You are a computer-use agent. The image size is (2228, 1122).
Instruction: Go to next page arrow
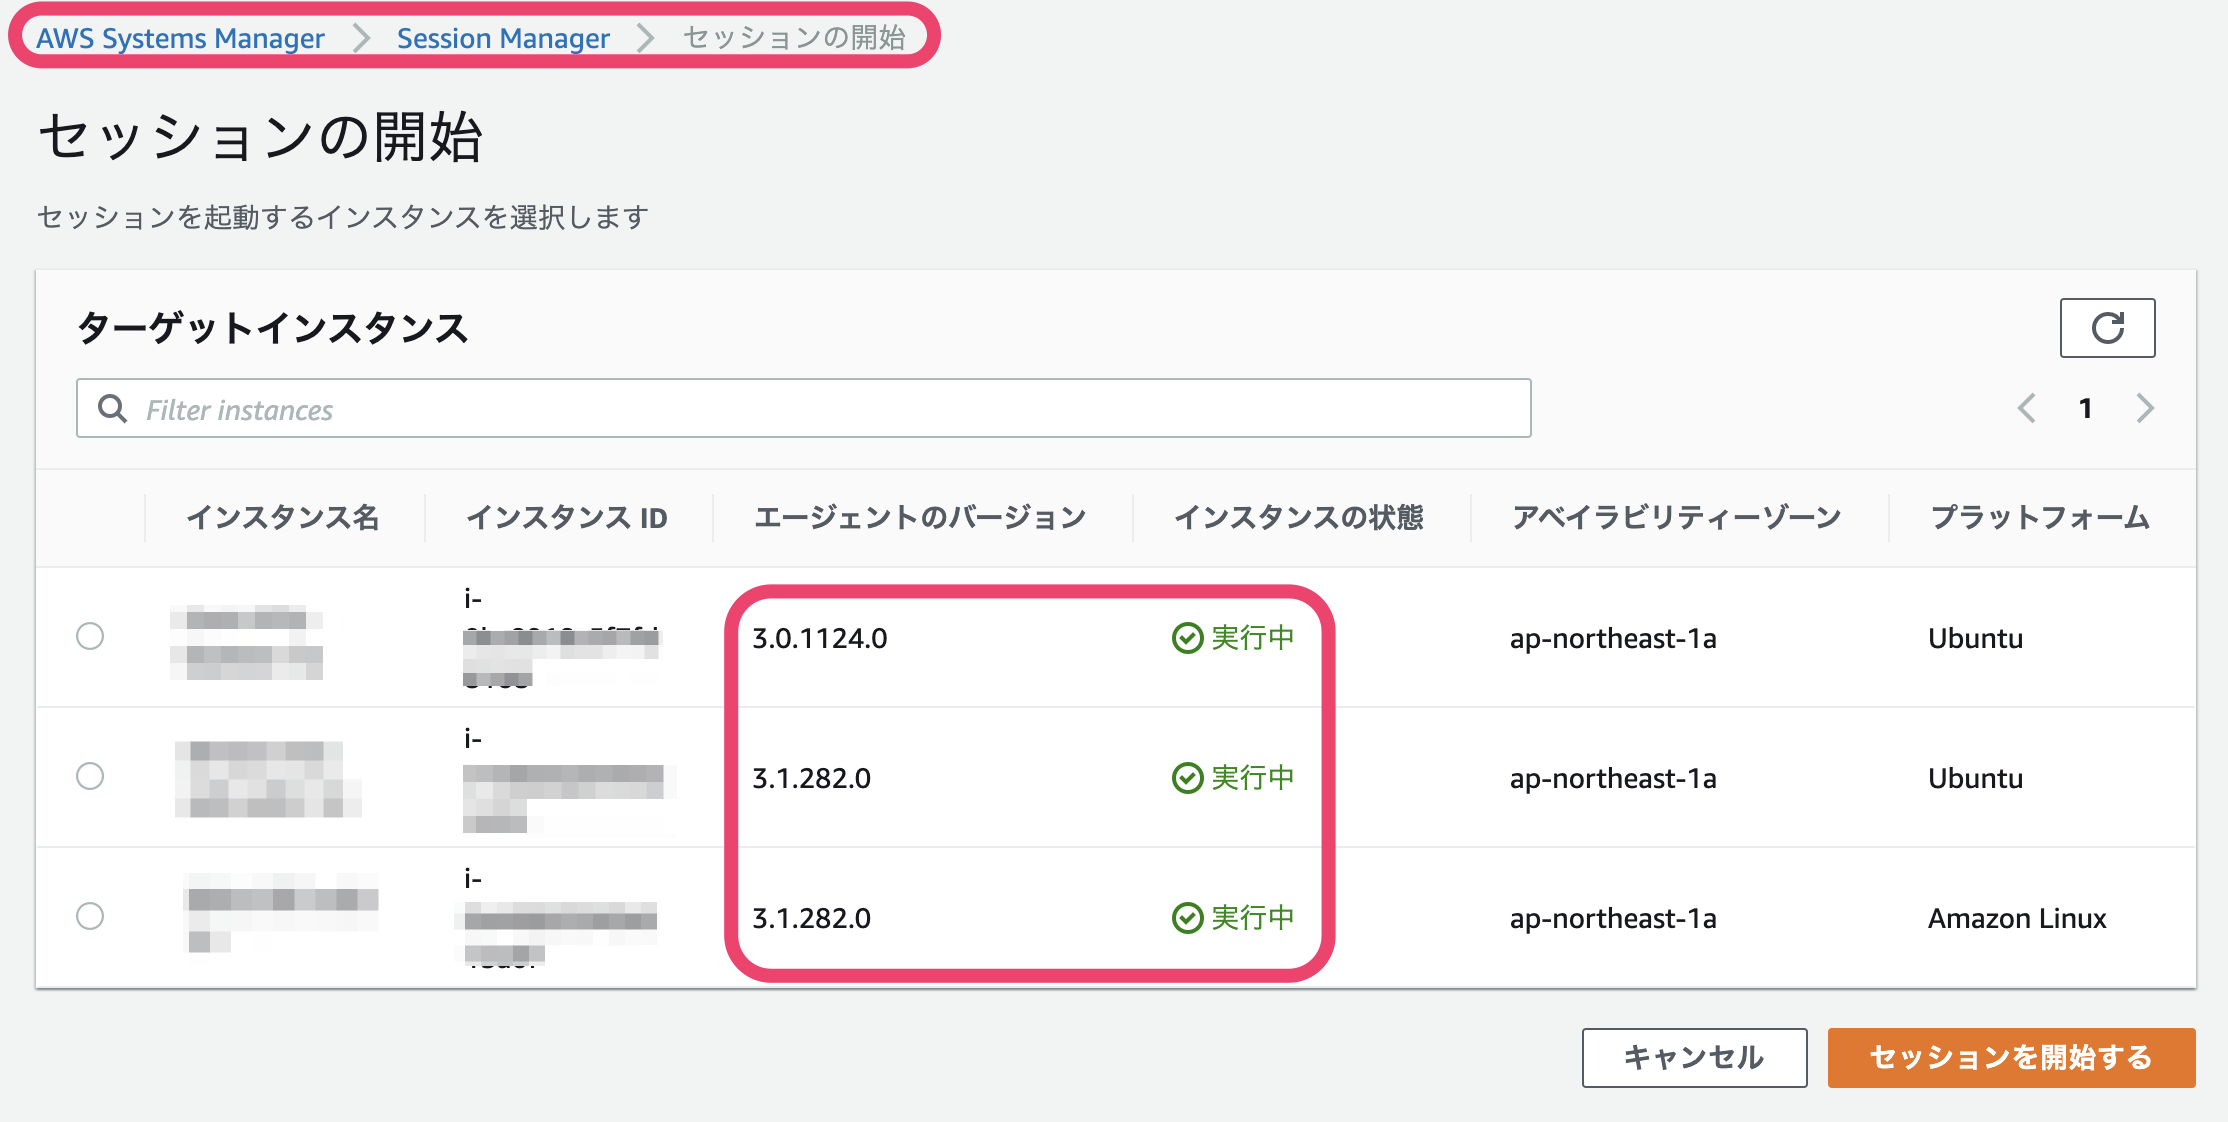tap(2144, 408)
